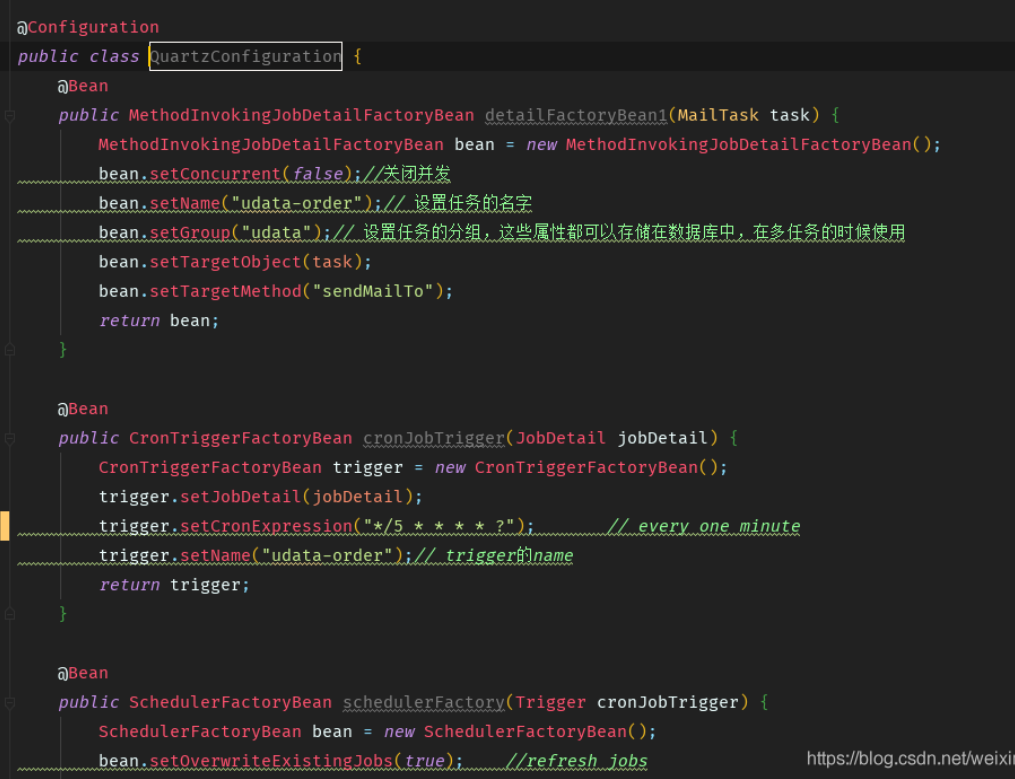Click cronJobTrigger parameter in schedulerFactory signature
Image resolution: width=1015 pixels, height=779 pixels.
pyautogui.click(x=667, y=703)
